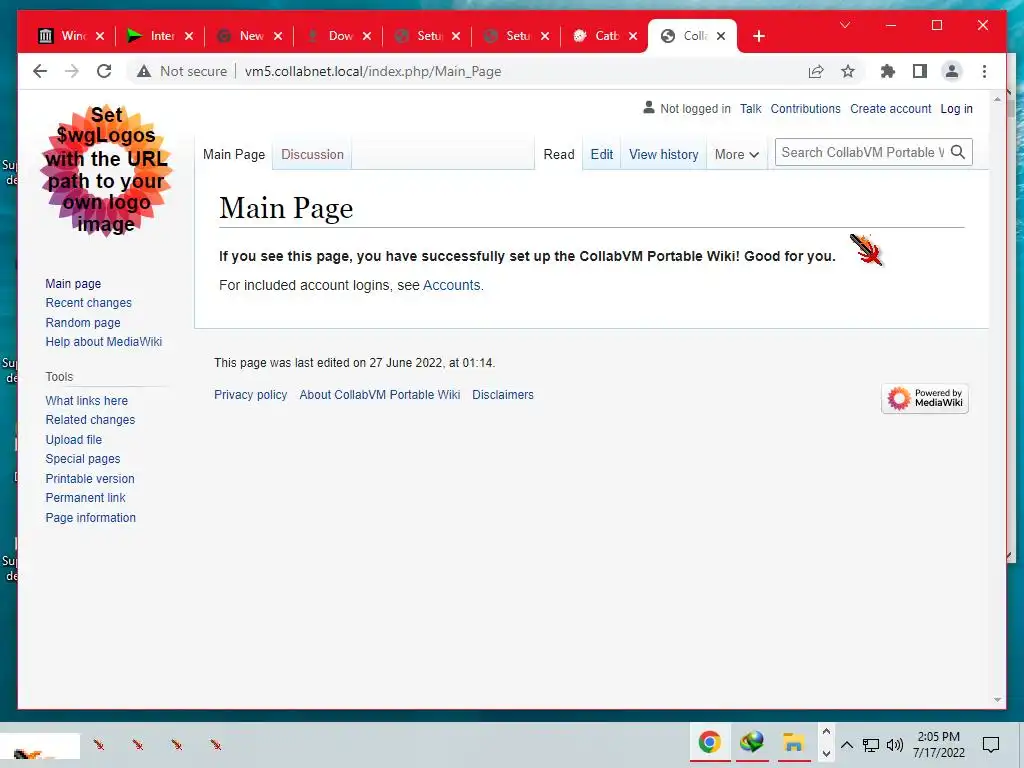Click the Talk link in user bar
The image size is (1024, 768).
tap(750, 109)
